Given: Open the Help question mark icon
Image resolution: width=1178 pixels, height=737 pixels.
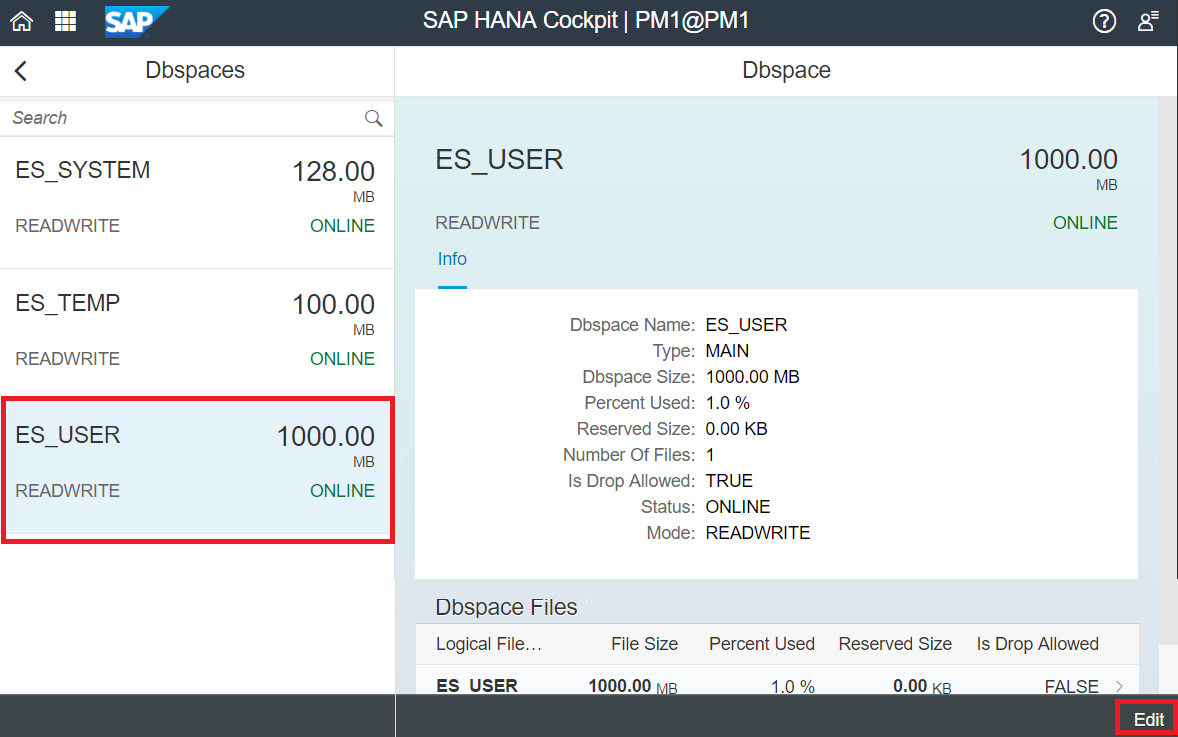Looking at the screenshot, I should (x=1104, y=21).
